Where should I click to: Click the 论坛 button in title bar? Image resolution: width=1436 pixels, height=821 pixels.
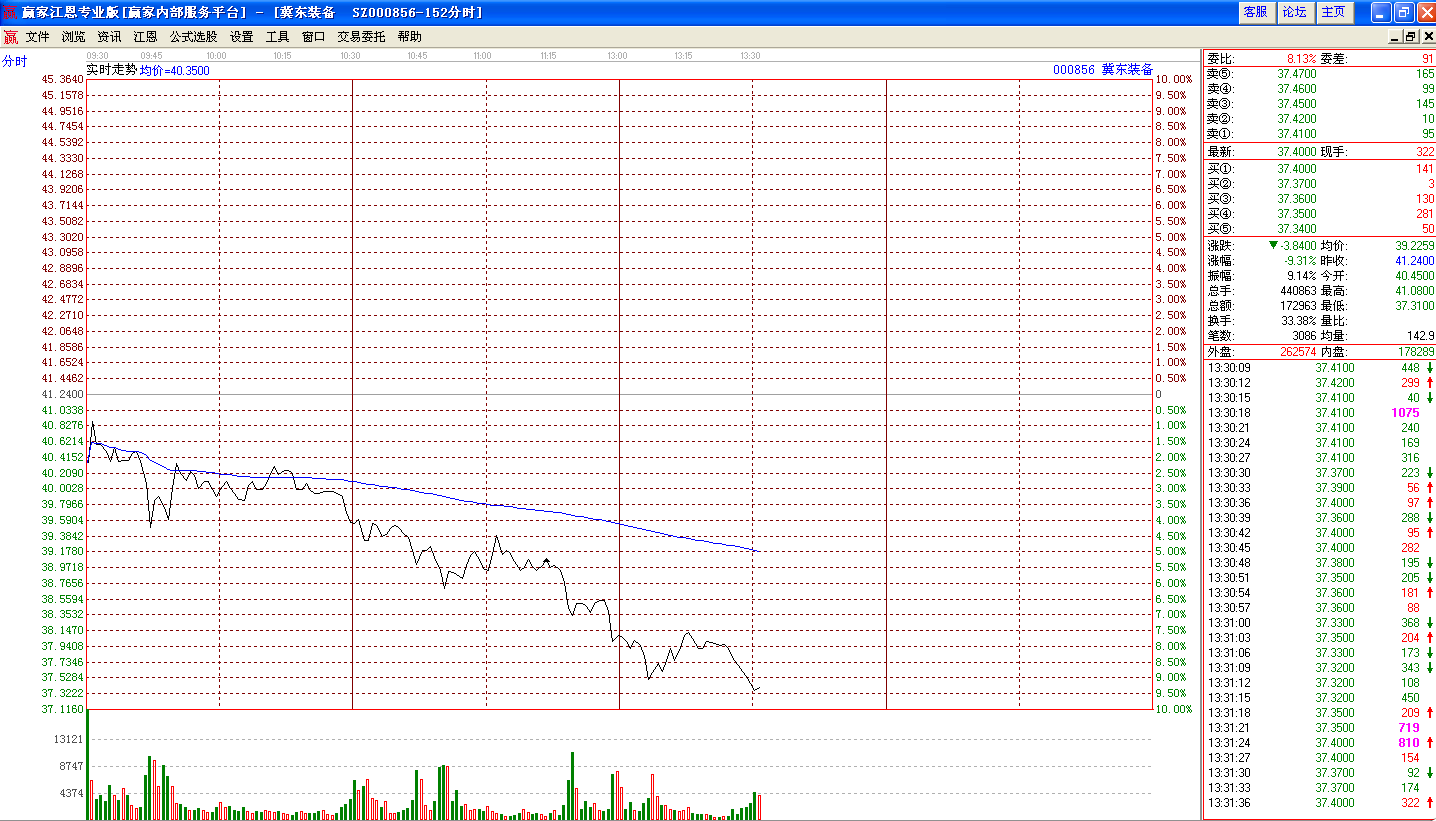click(x=1294, y=12)
